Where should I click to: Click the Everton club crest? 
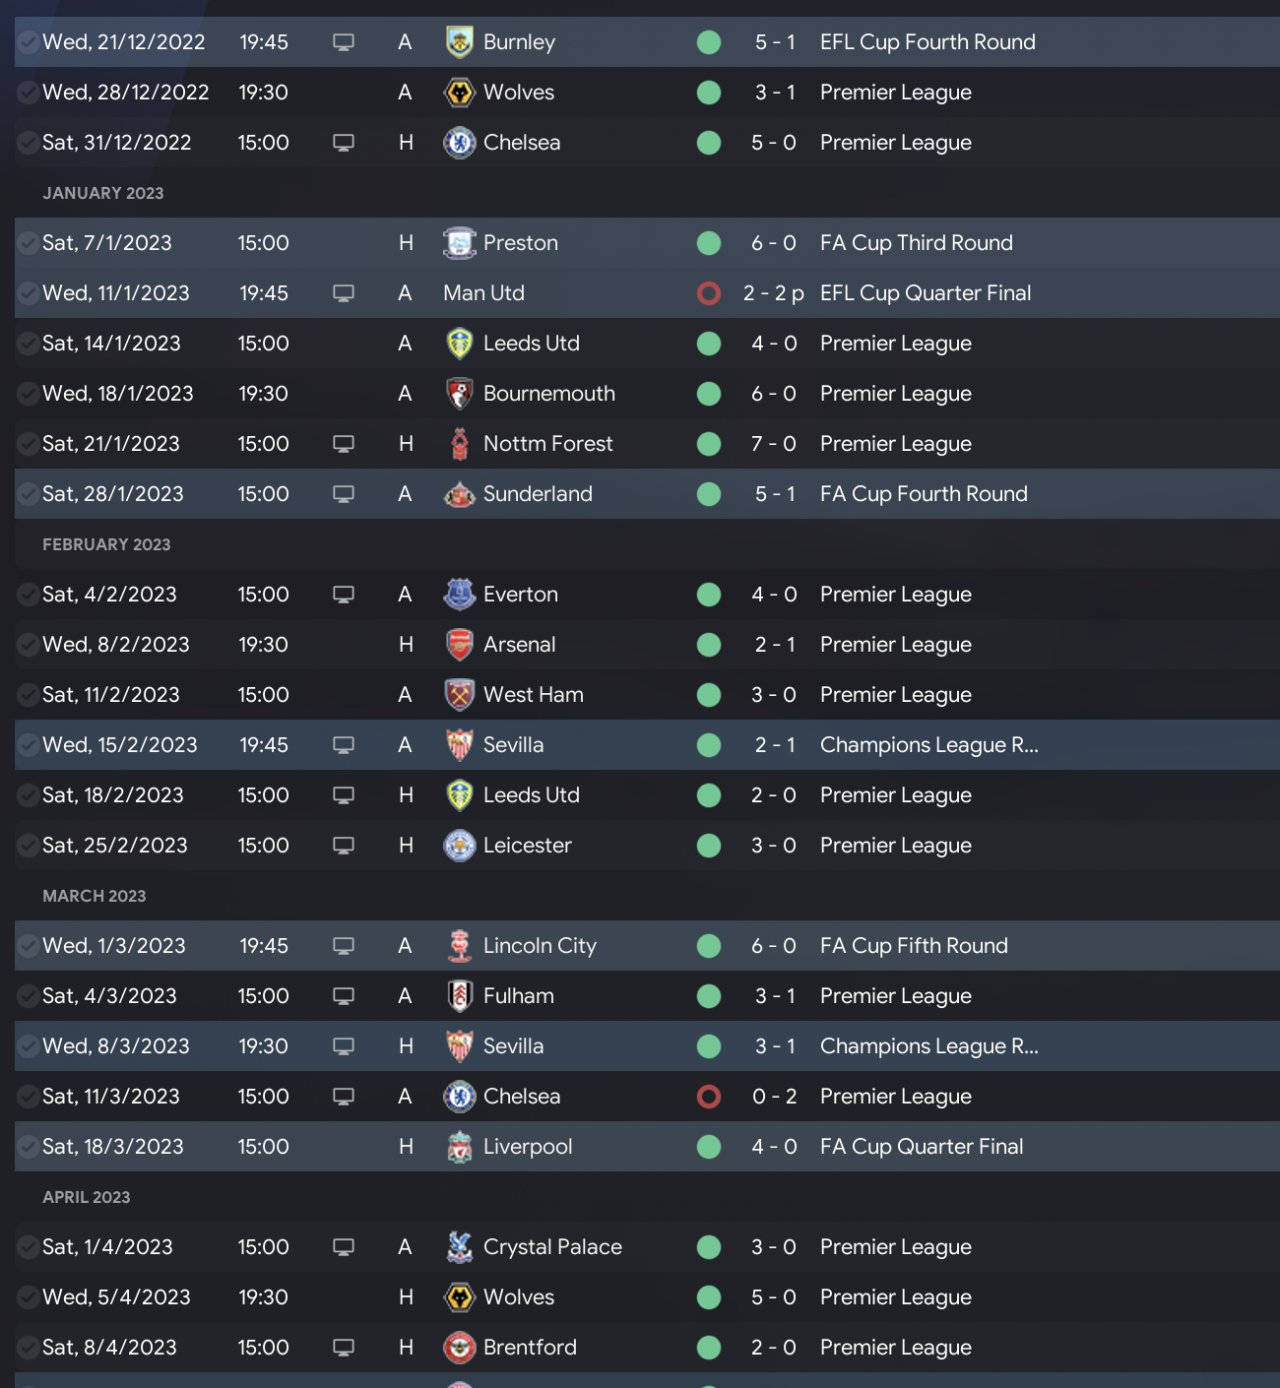pyautogui.click(x=459, y=595)
